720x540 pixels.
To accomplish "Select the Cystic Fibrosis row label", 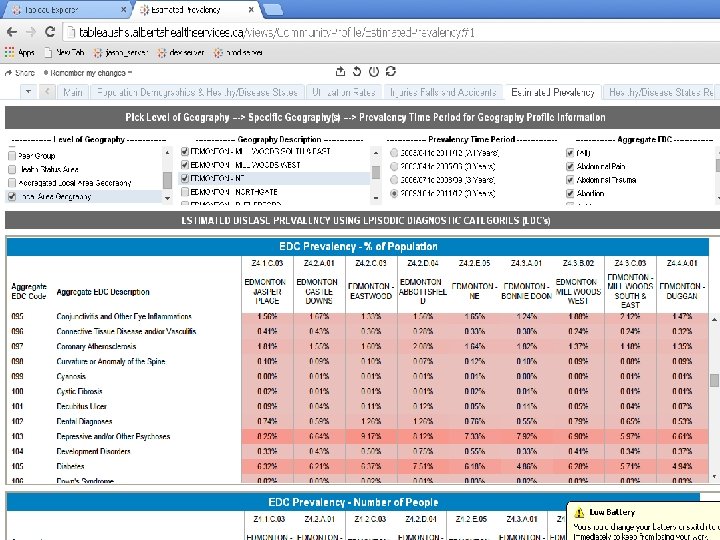I will point(79,391).
